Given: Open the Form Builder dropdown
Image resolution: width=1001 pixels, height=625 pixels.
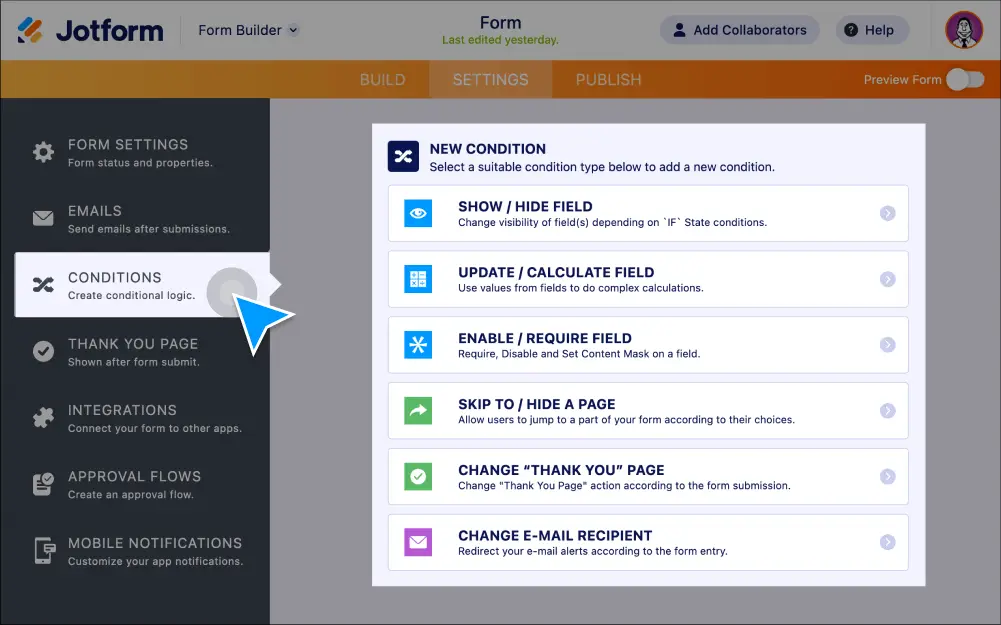Looking at the screenshot, I should [248, 30].
